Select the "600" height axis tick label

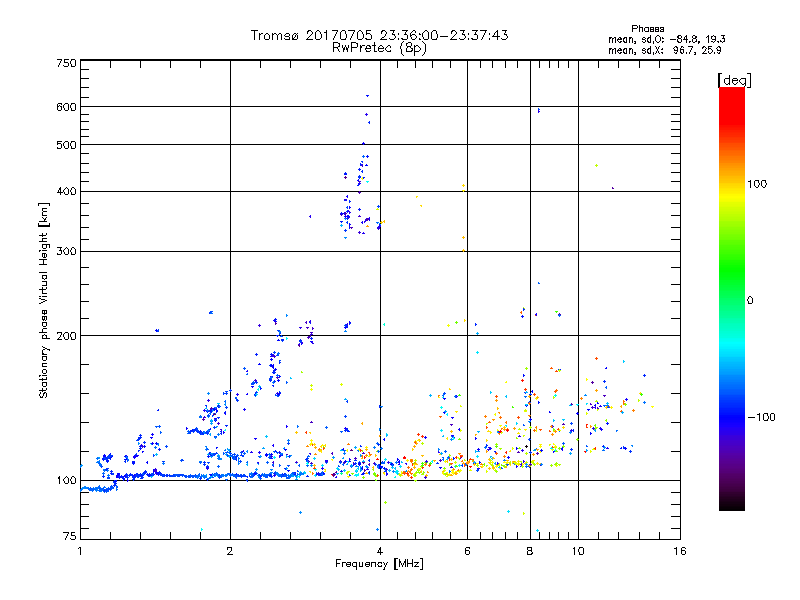67,107
